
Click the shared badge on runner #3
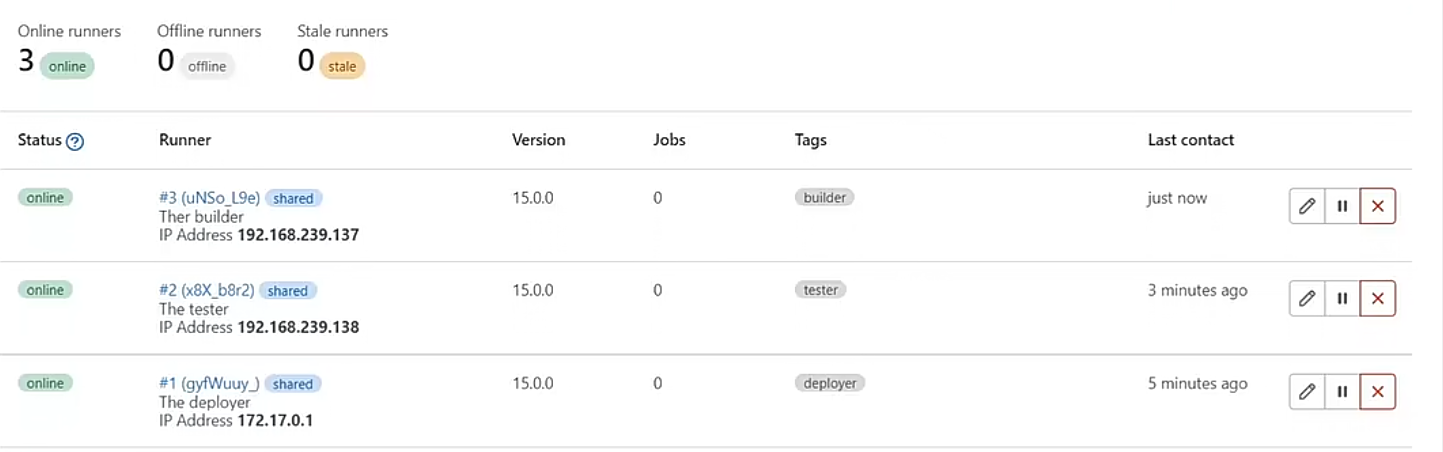pyautogui.click(x=294, y=198)
